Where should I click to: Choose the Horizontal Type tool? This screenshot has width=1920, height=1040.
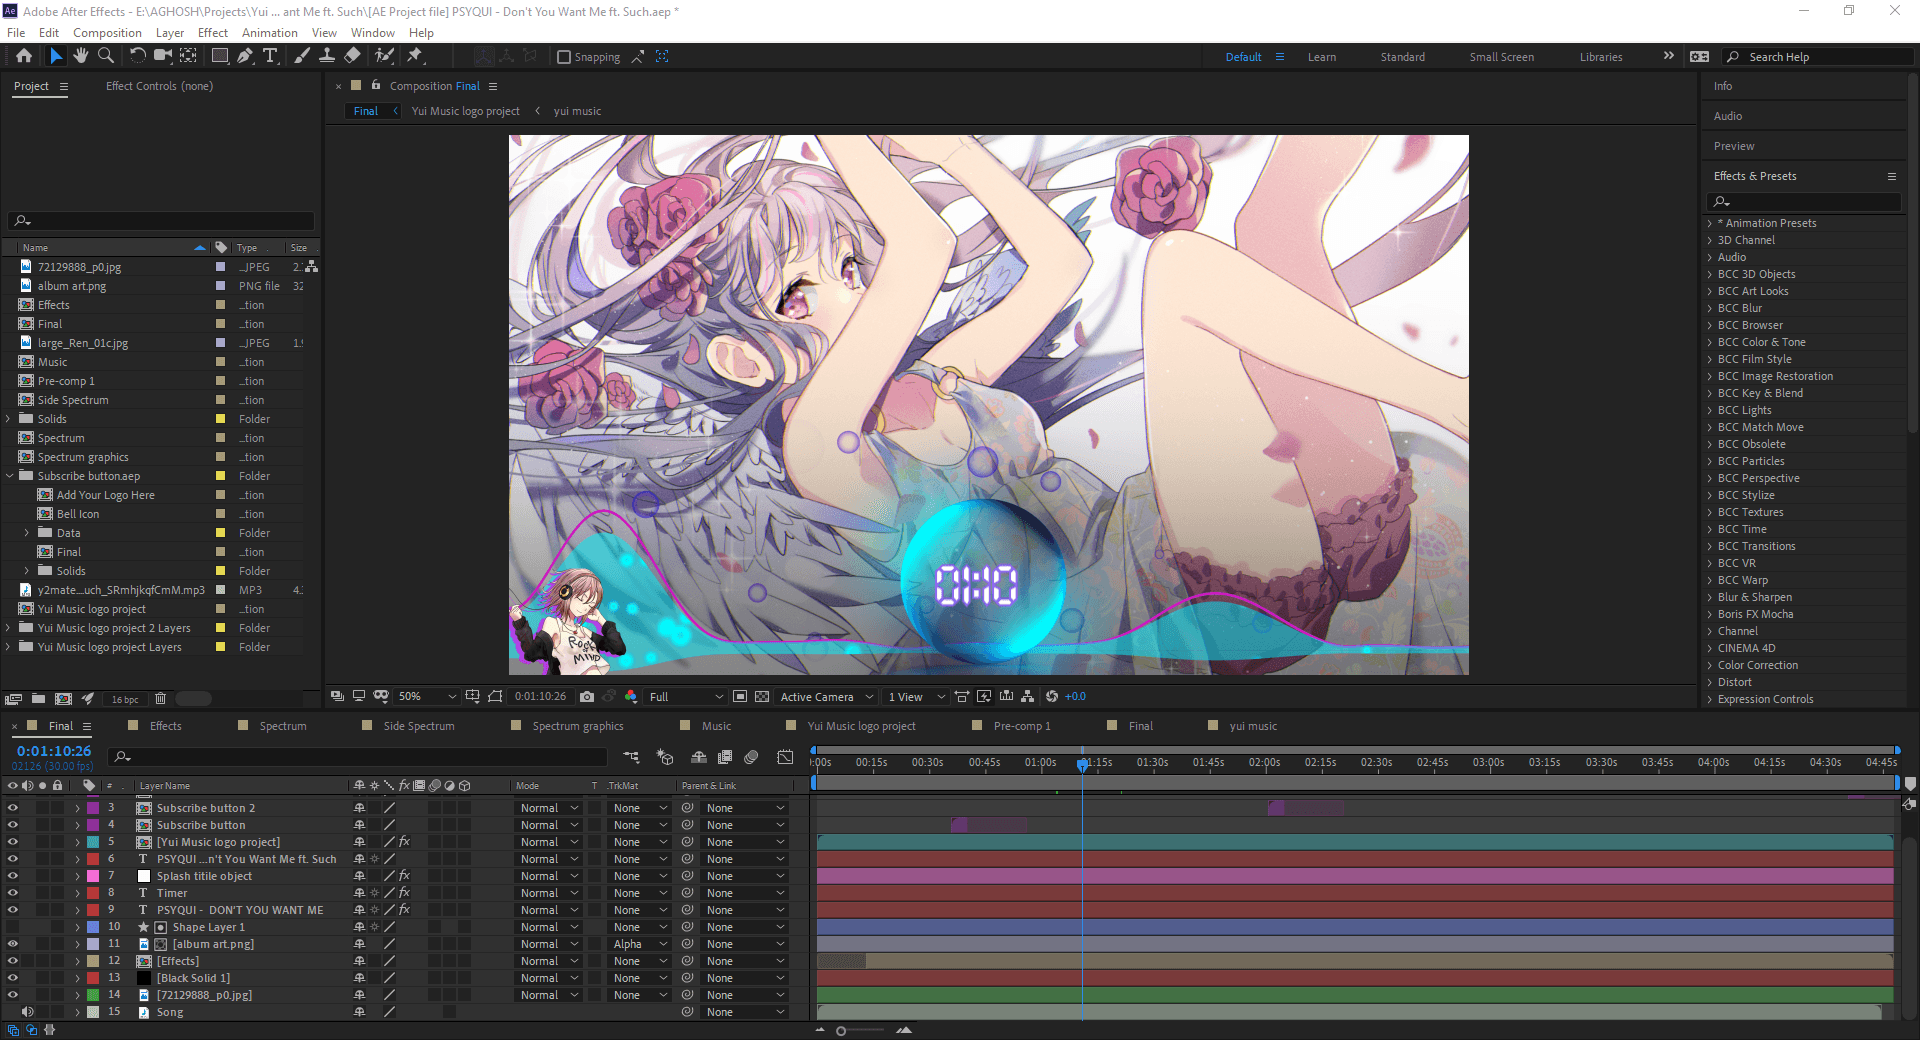(x=270, y=56)
